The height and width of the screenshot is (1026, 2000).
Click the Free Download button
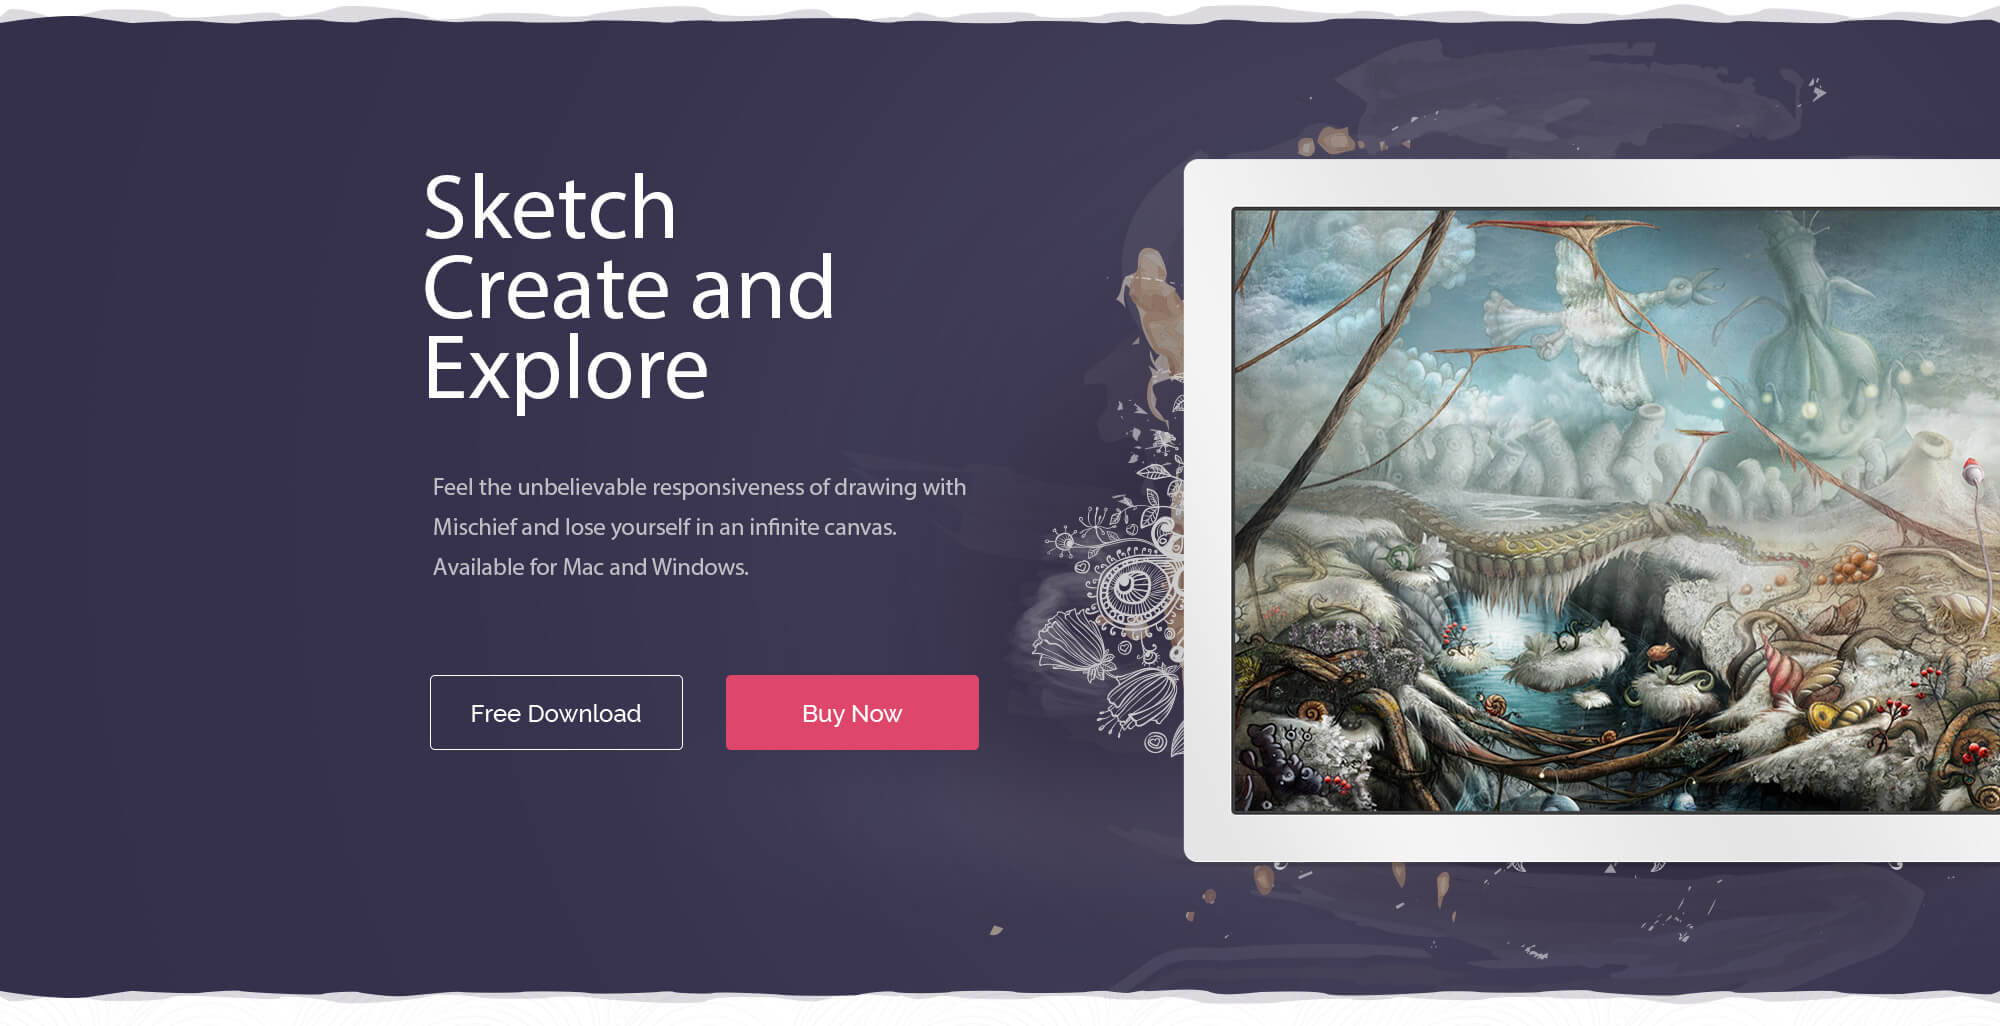point(556,712)
